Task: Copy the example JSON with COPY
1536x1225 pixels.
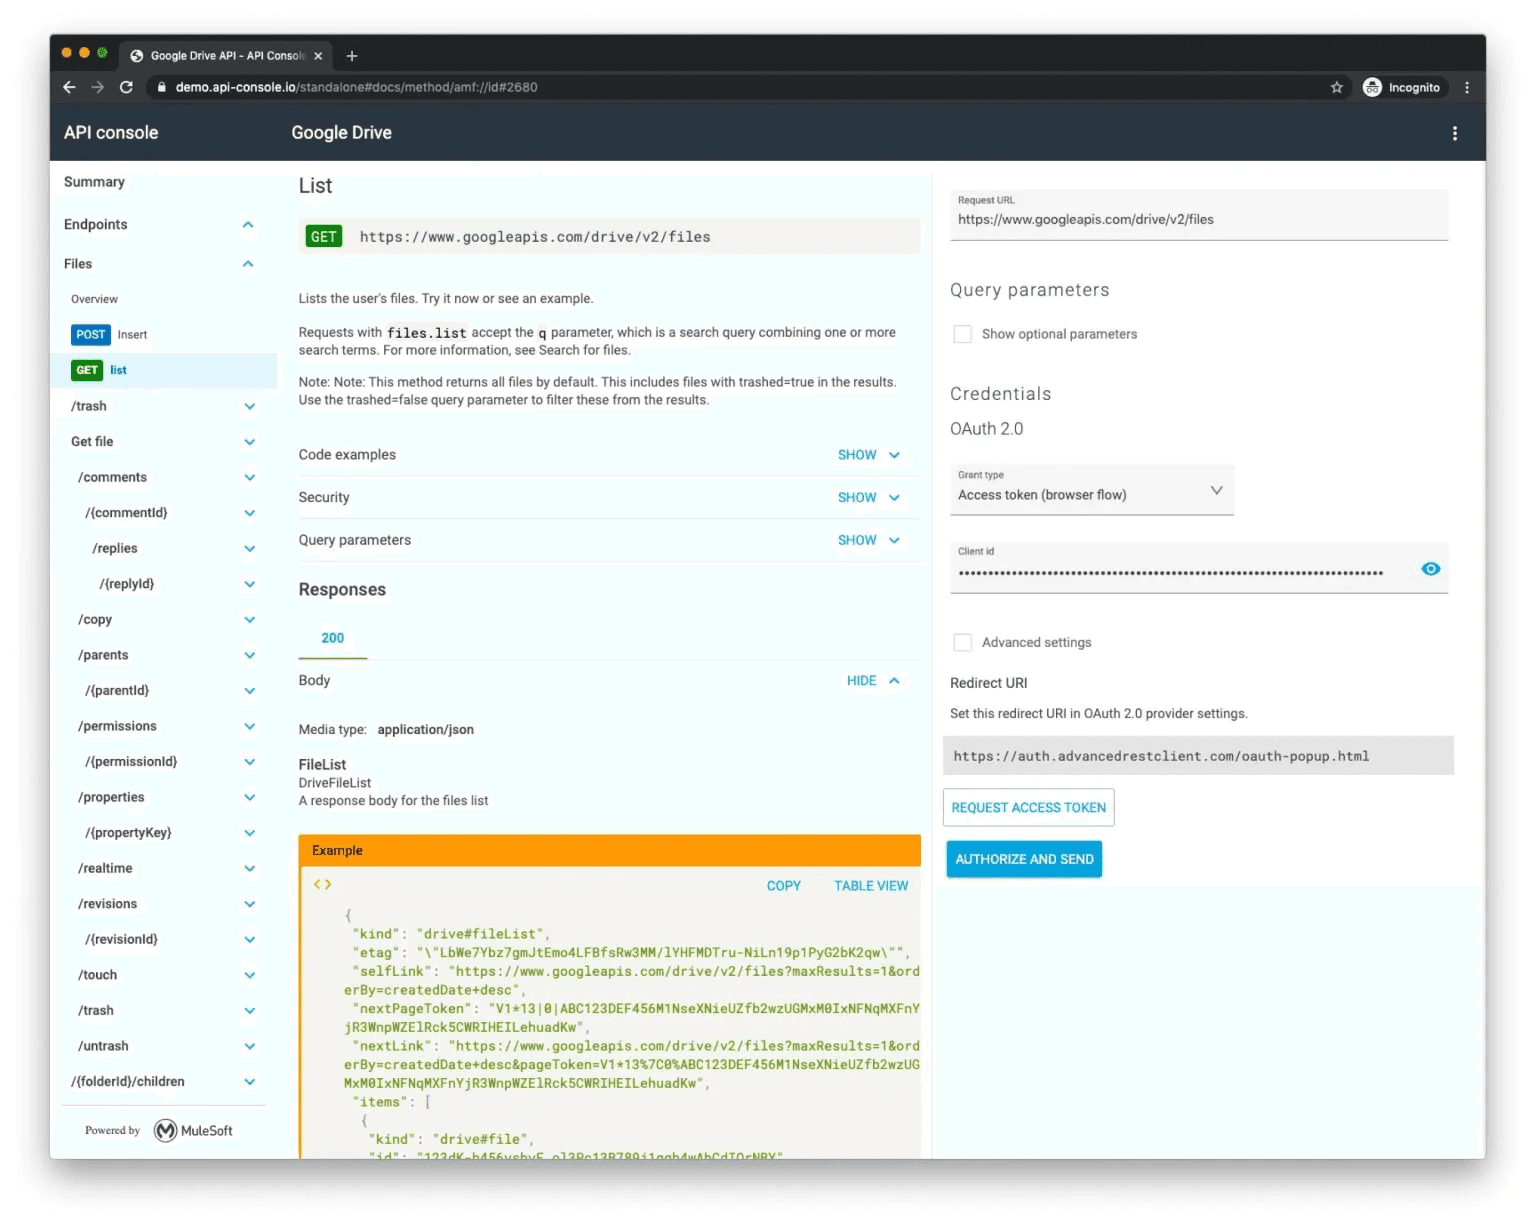Action: (x=783, y=886)
